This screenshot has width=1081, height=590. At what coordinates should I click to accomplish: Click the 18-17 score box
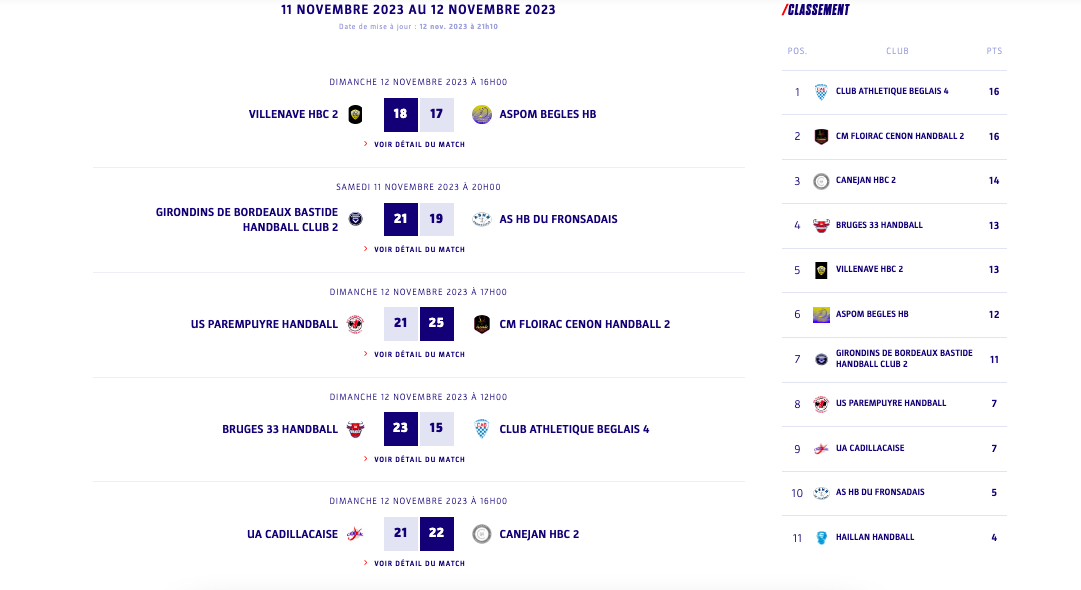pyautogui.click(x=419, y=115)
